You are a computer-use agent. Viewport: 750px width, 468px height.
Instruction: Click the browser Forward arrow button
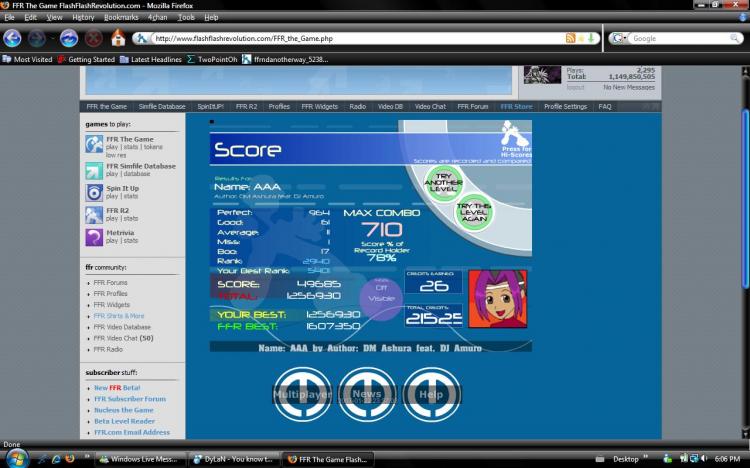coord(37,38)
